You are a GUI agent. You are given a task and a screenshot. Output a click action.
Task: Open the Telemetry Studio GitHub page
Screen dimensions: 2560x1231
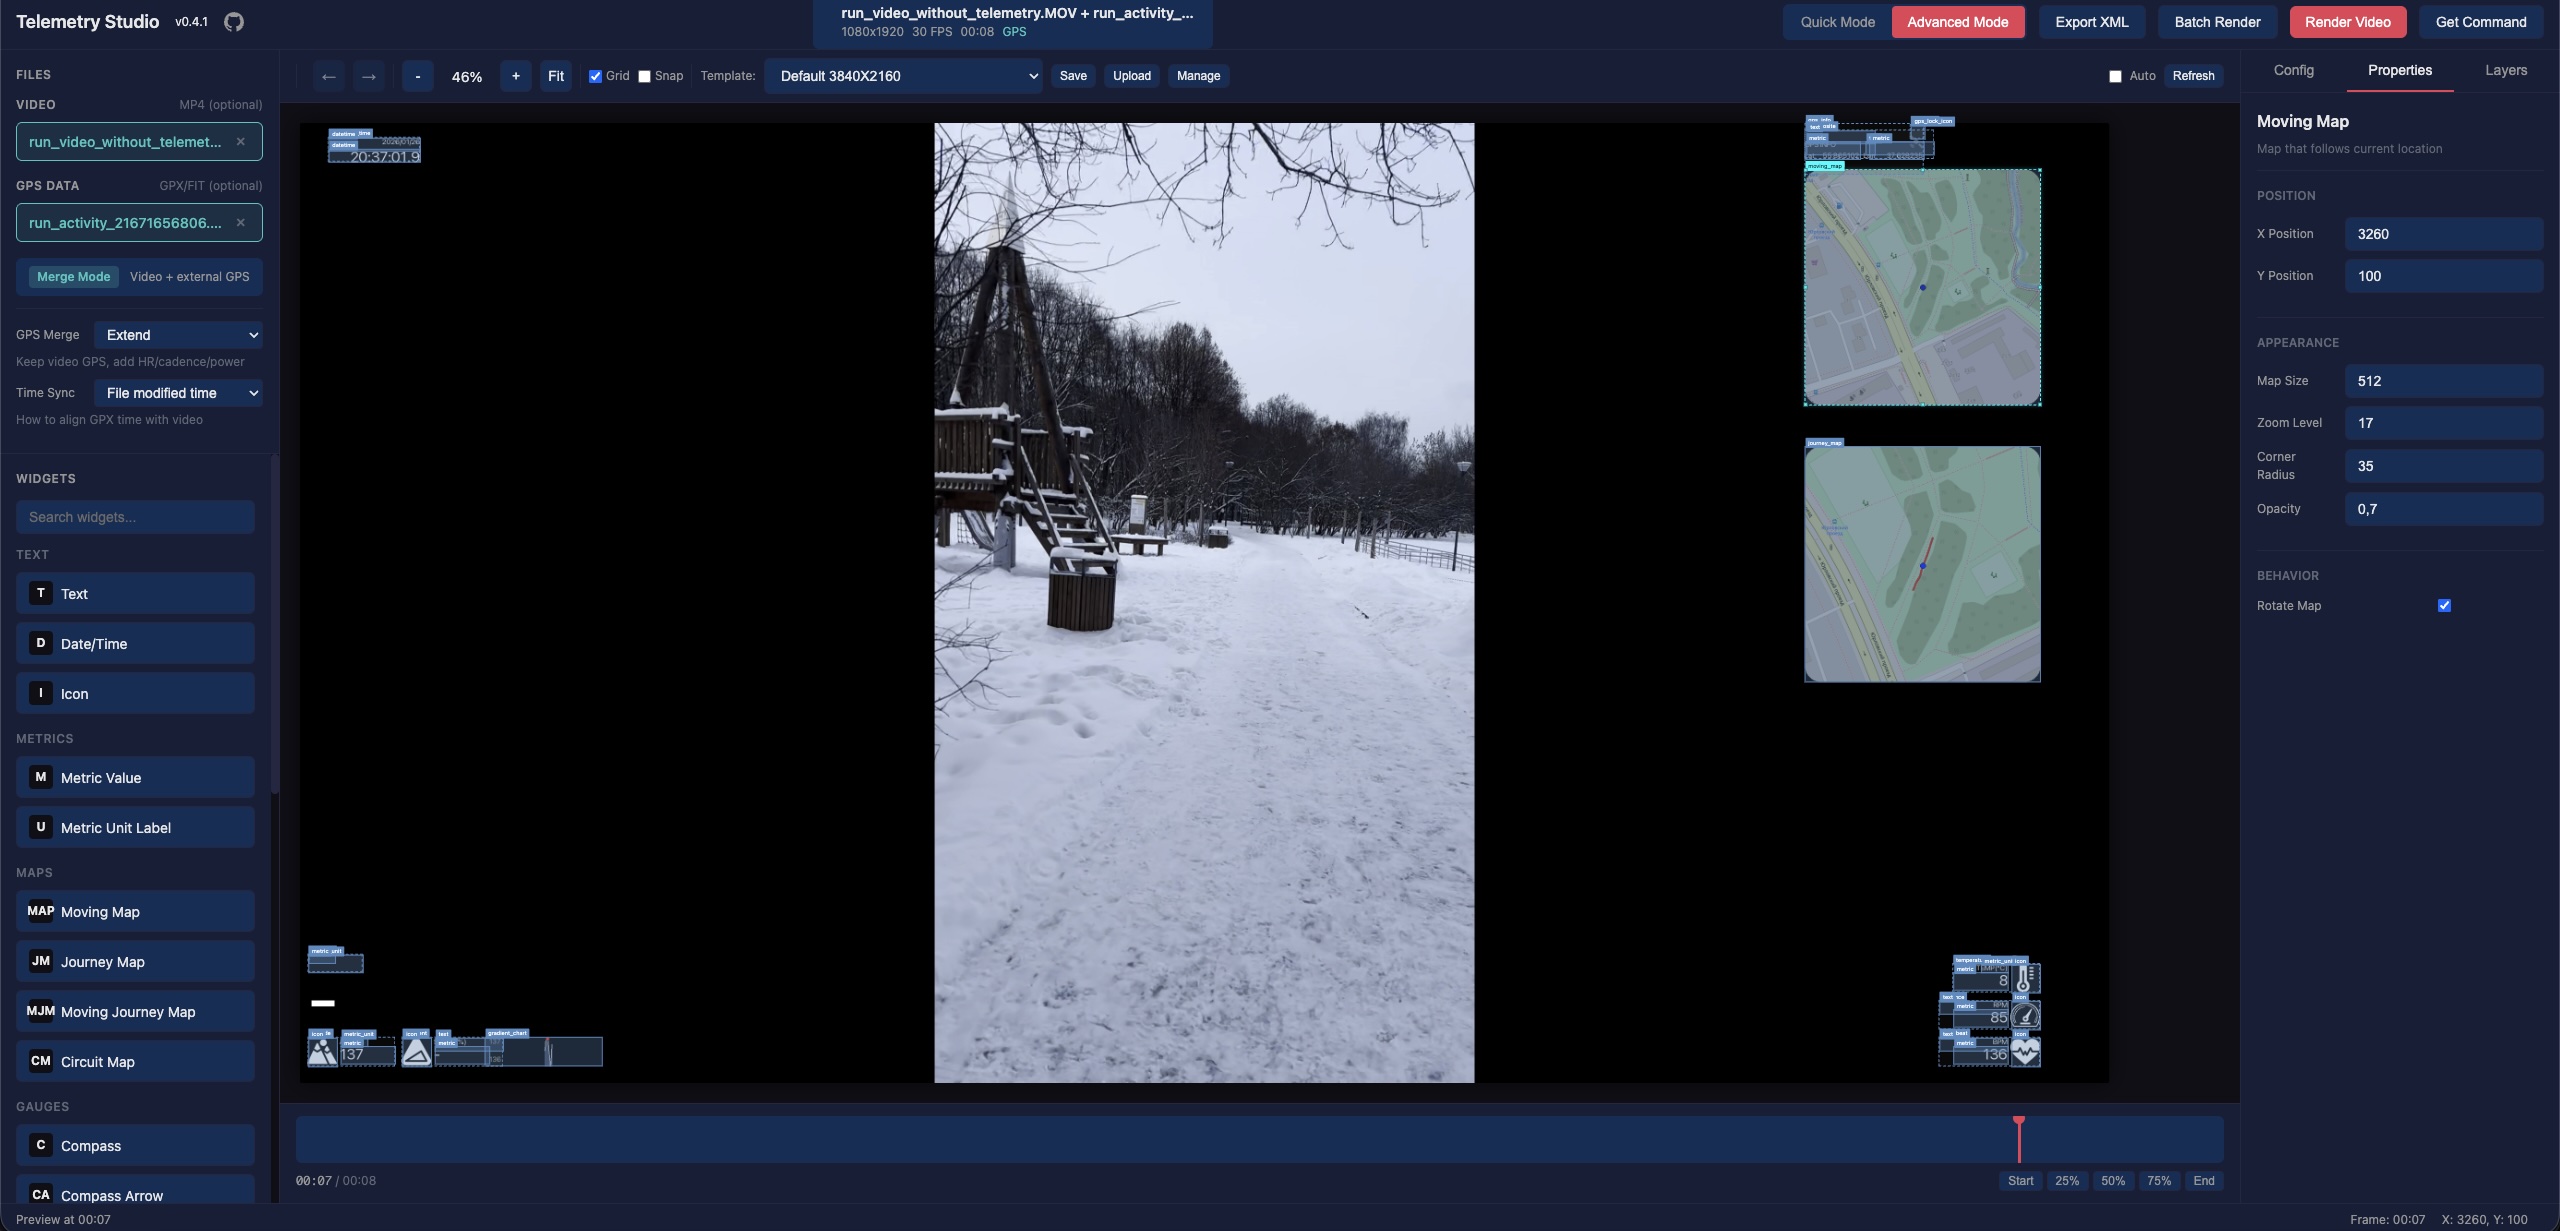(236, 21)
